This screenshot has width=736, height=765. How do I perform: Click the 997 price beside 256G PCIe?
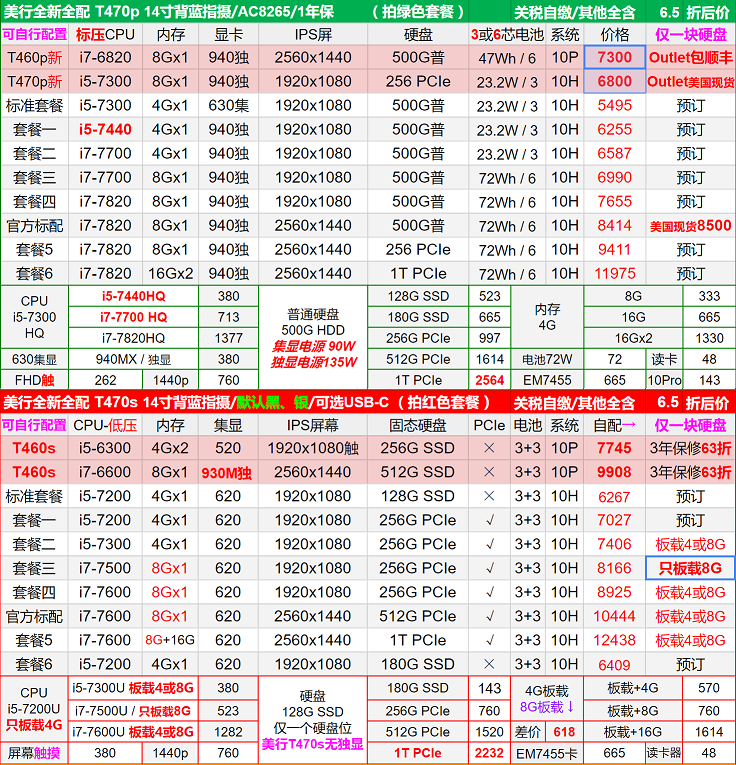point(490,338)
